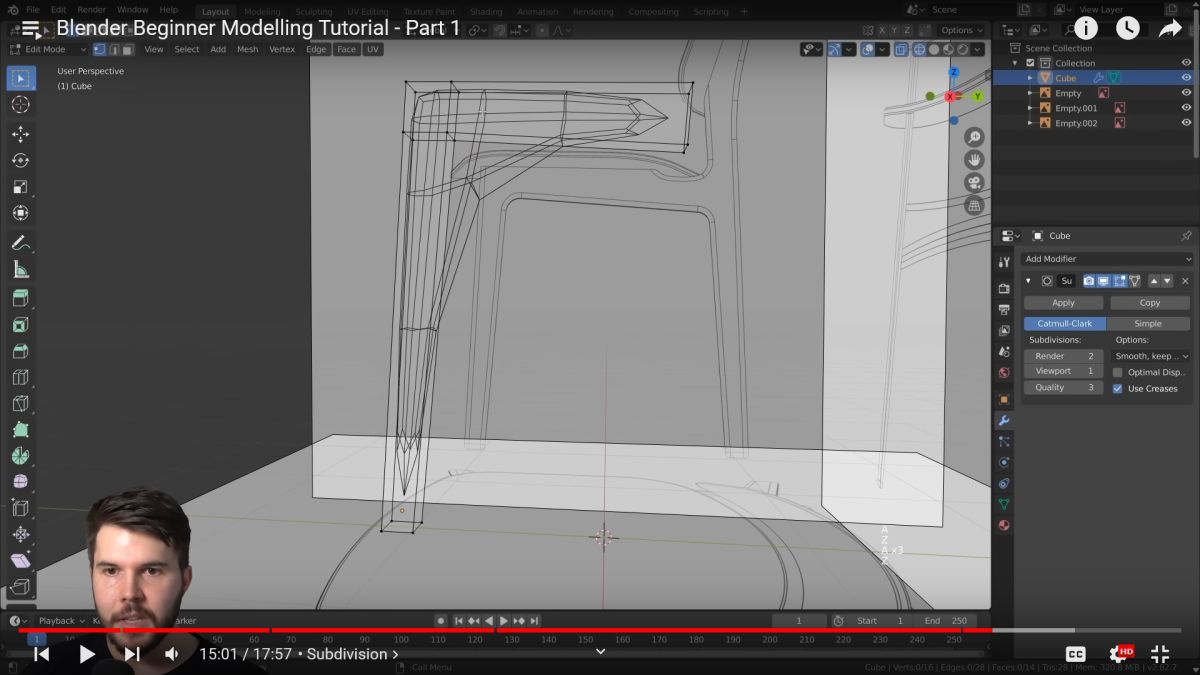Select Simple subdivision type

click(x=1148, y=324)
